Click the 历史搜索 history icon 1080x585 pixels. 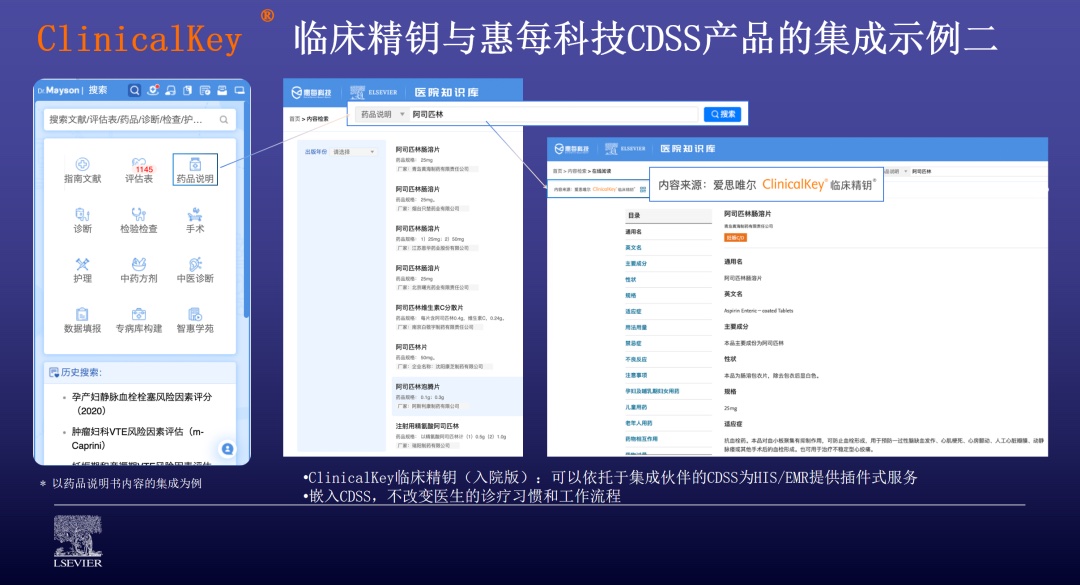click(x=54, y=372)
